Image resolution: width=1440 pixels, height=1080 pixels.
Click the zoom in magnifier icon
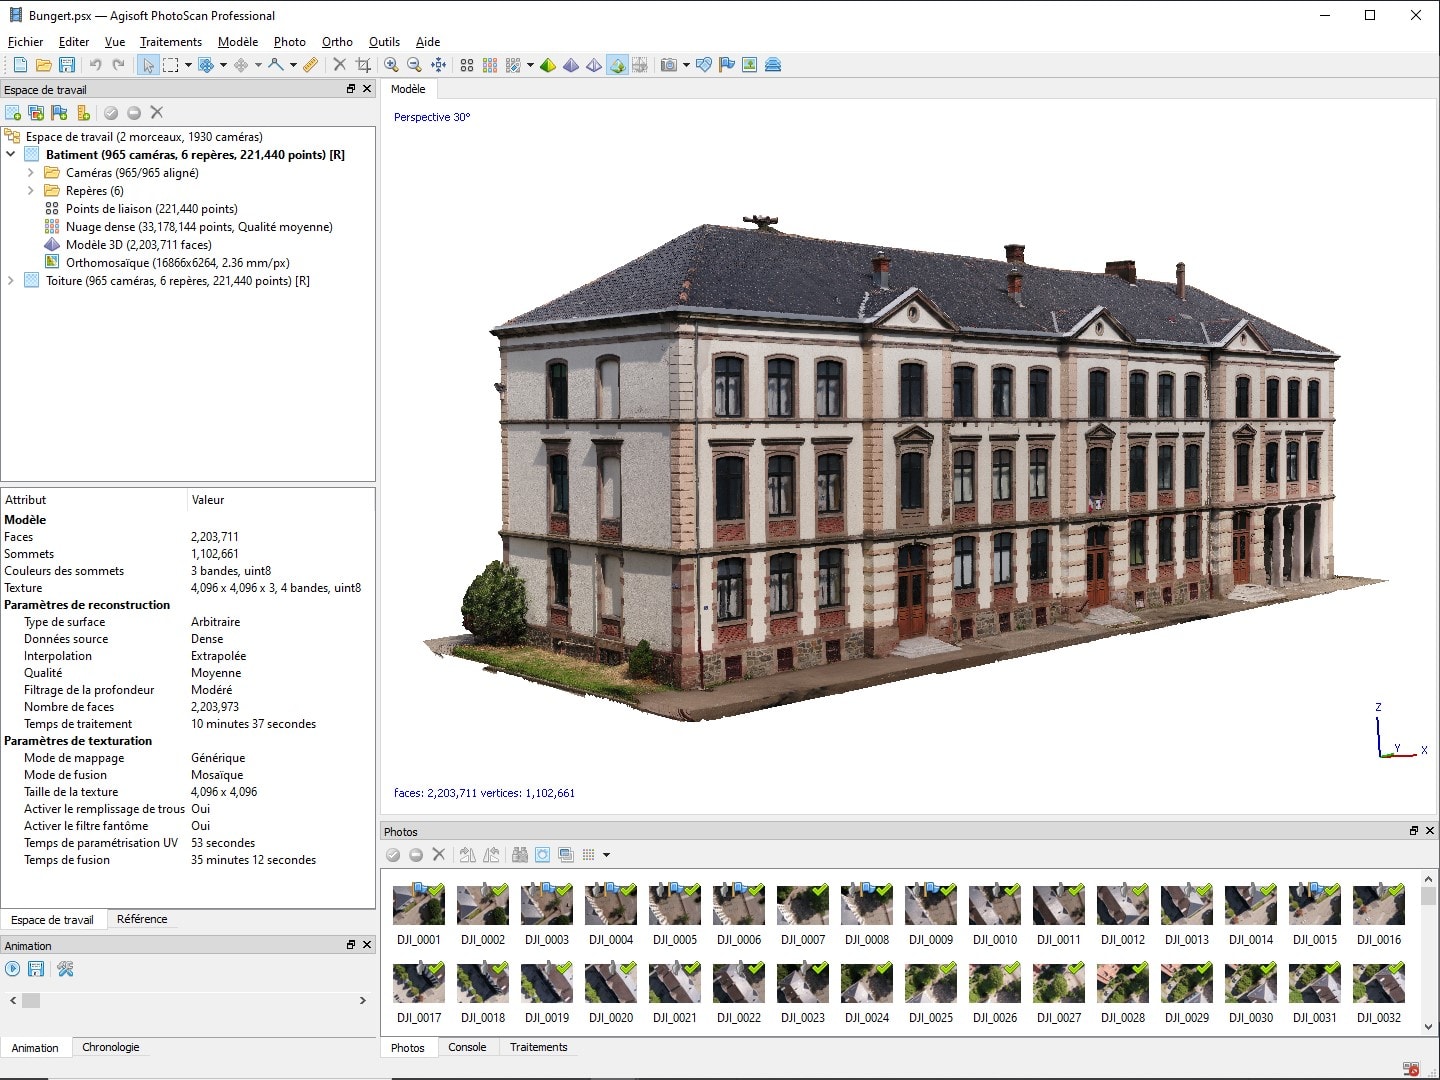coord(393,65)
